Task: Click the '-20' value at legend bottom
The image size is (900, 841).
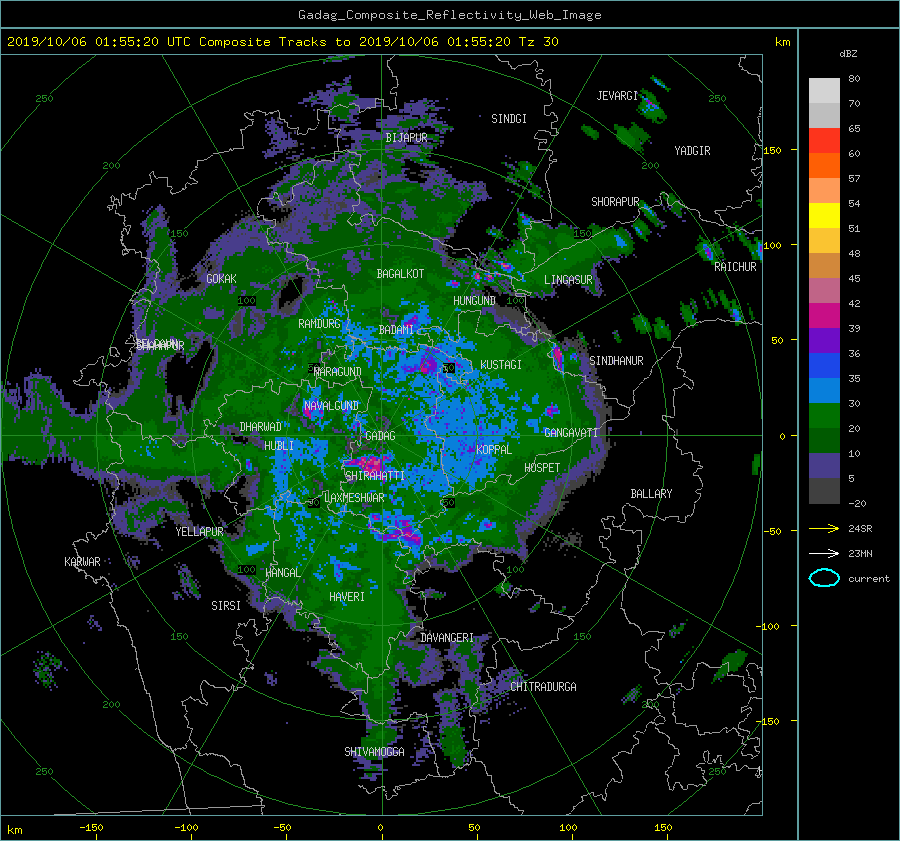Action: click(857, 503)
